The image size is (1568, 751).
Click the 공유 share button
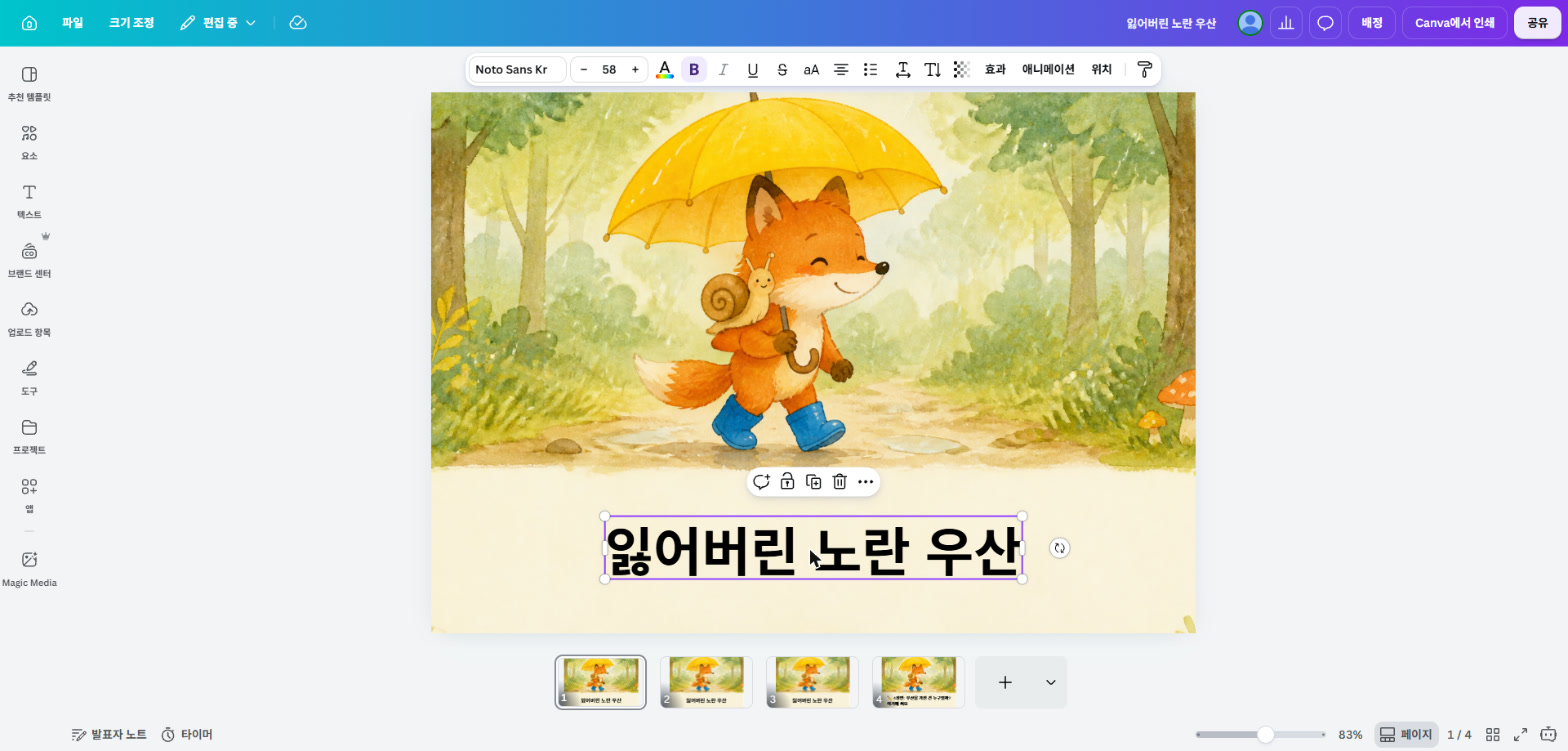(1537, 23)
